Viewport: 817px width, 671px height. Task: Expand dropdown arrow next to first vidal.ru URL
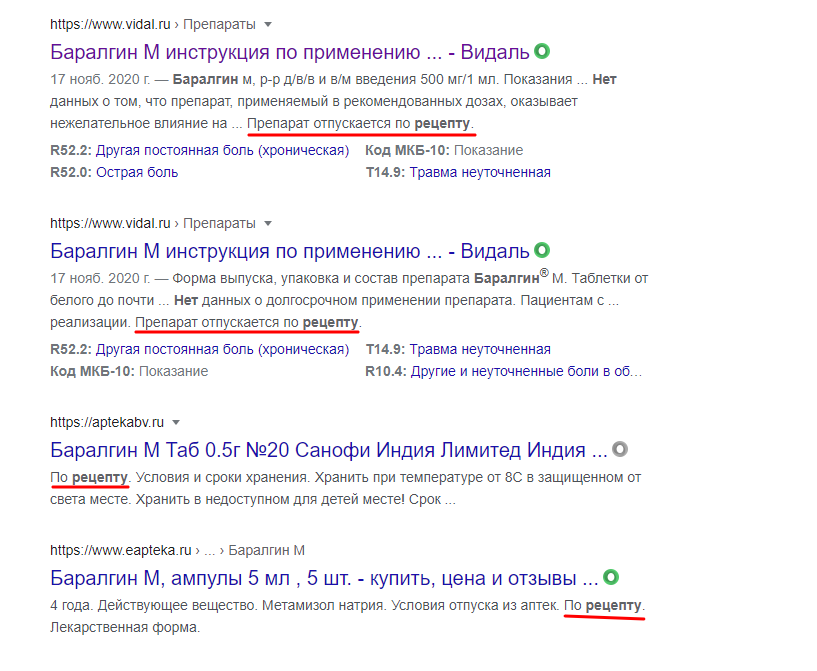tap(268, 24)
